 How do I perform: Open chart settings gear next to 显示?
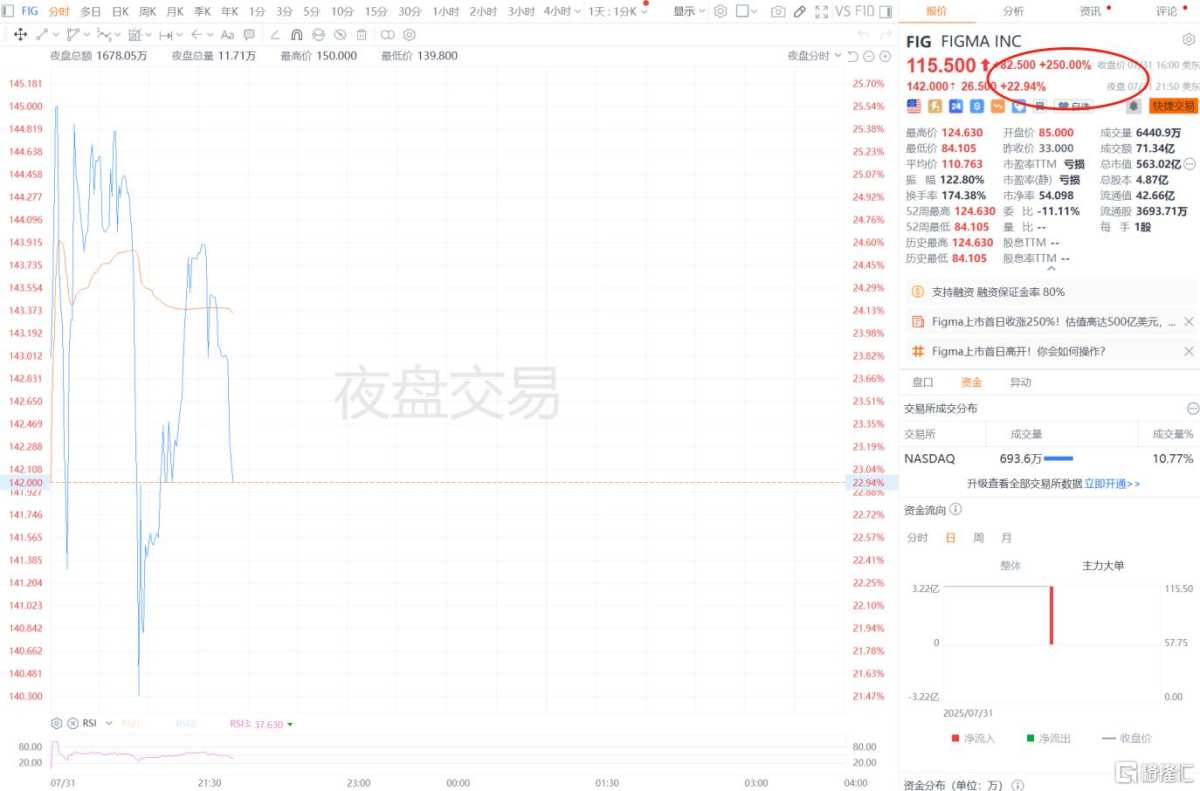pos(720,11)
